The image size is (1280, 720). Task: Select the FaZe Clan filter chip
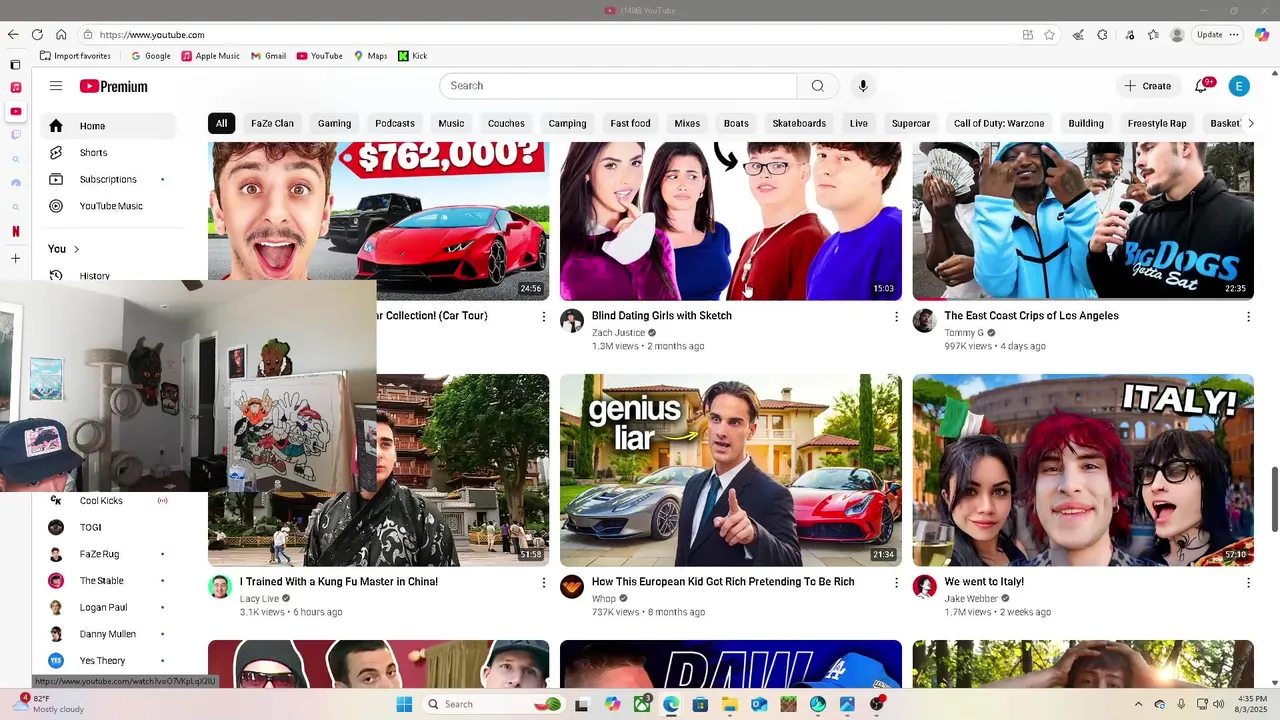click(x=272, y=123)
